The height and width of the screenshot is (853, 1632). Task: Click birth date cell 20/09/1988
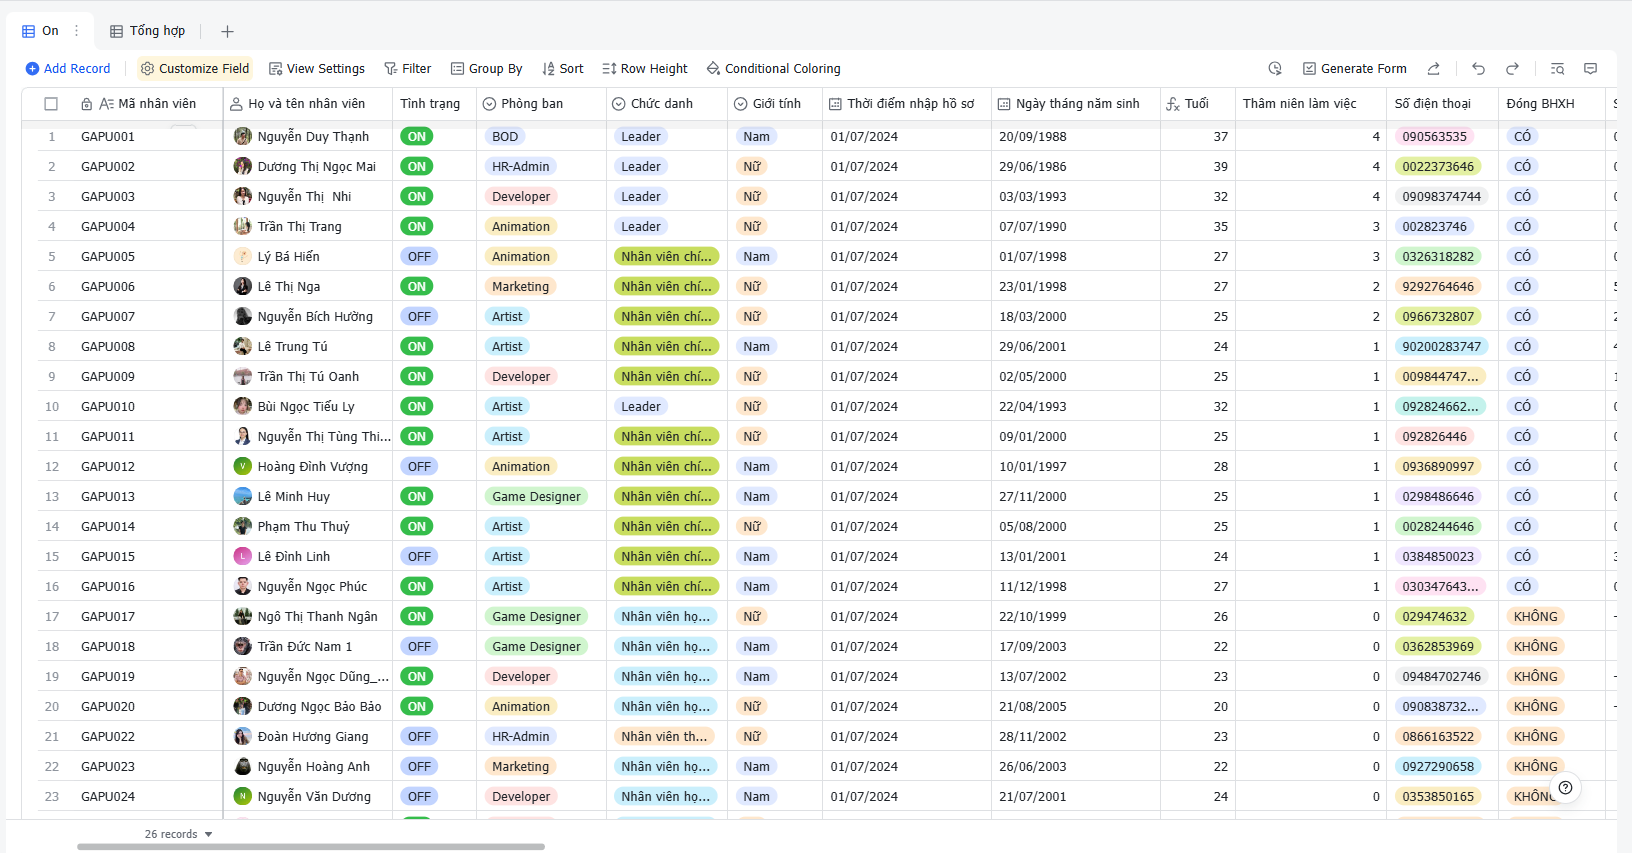(x=1075, y=136)
